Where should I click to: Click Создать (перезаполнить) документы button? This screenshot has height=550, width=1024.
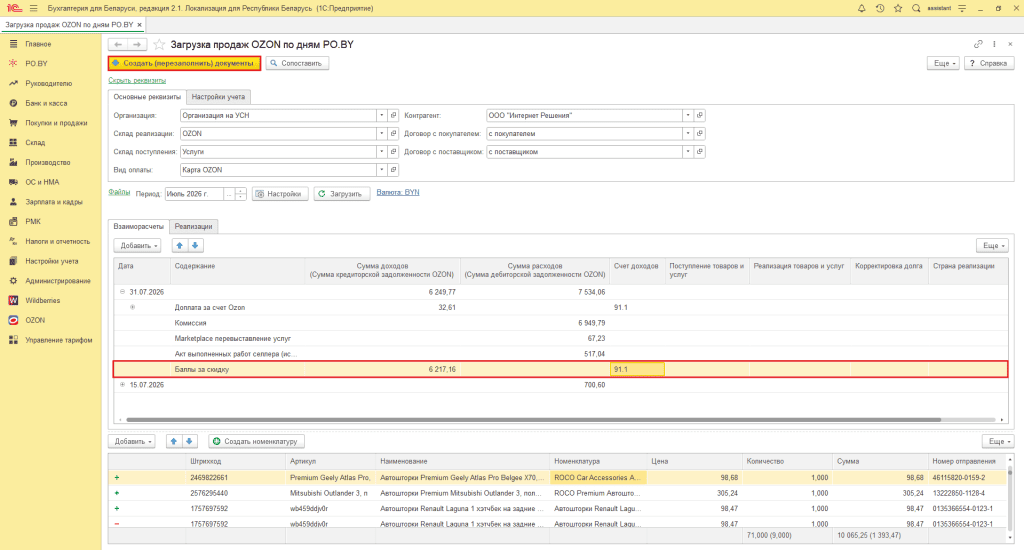pyautogui.click(x=184, y=63)
